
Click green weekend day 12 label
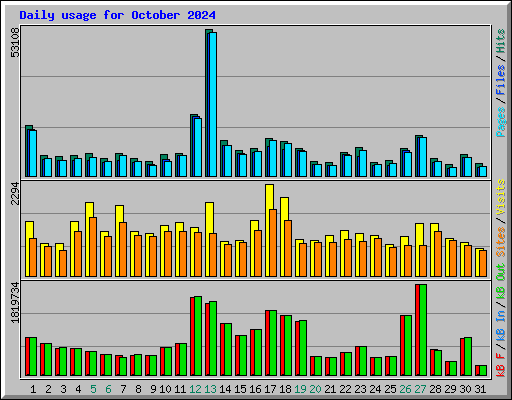[x=195, y=389]
